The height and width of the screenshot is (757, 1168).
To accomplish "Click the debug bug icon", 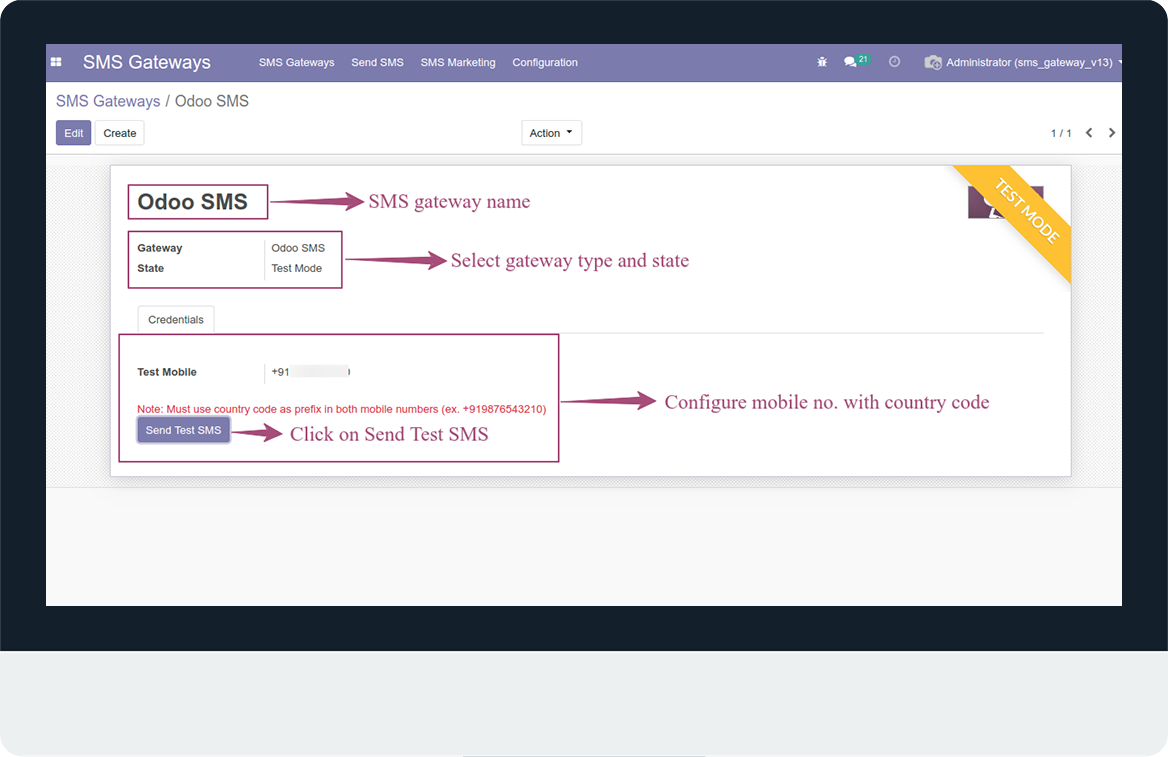I will pos(822,63).
